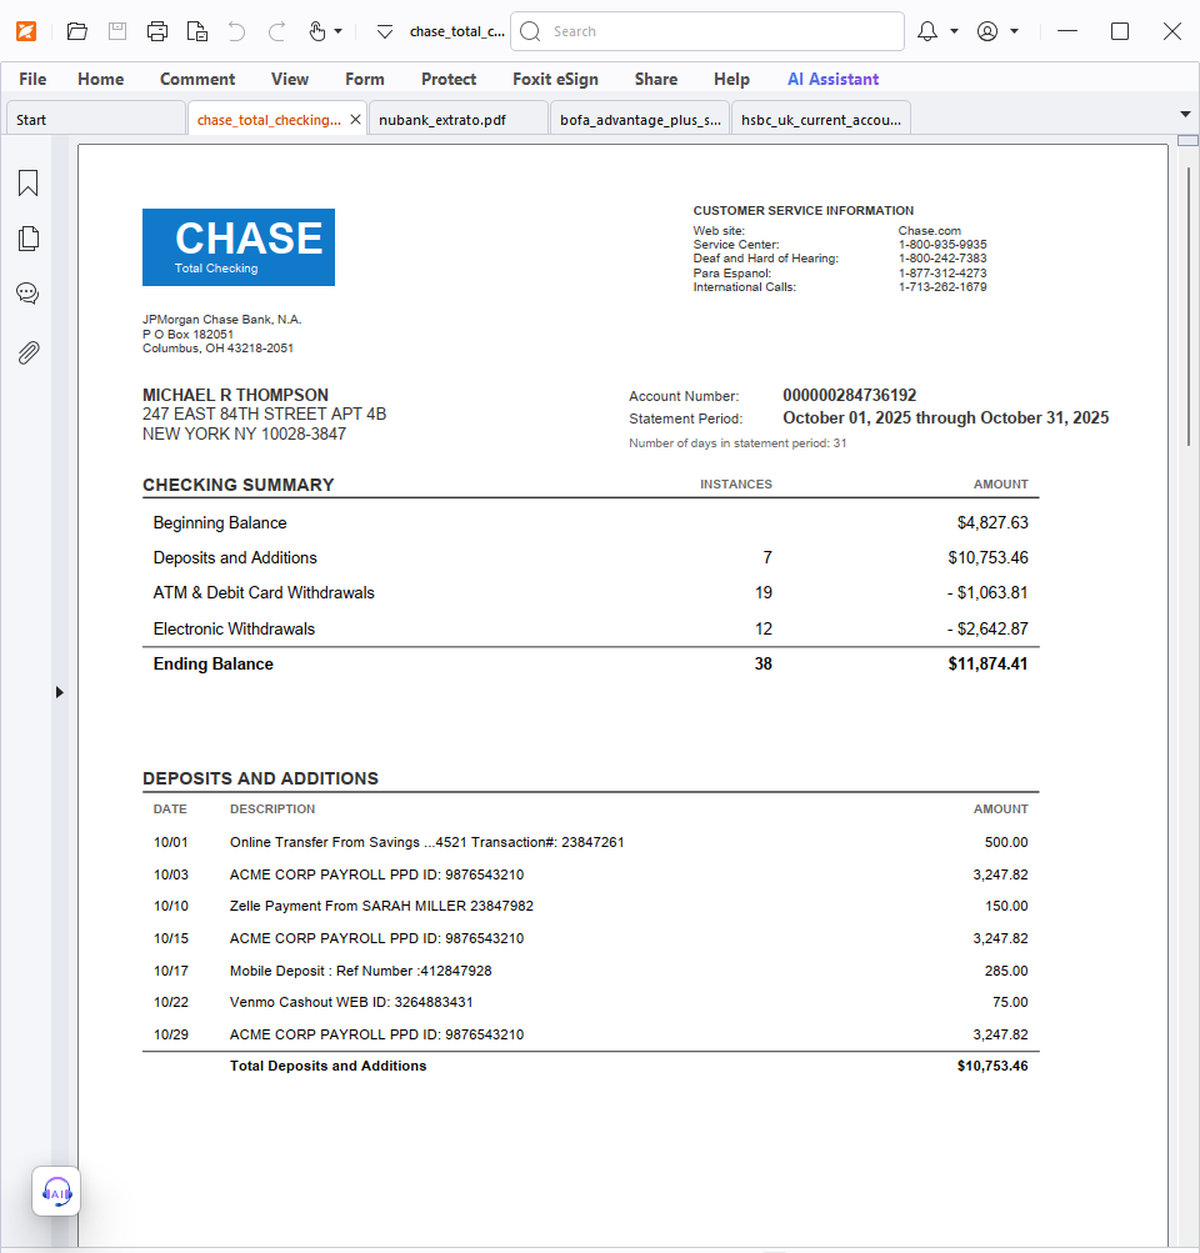Viewport: 1200px width, 1253px height.
Task: Open the View ribbon tab
Action: [x=290, y=79]
